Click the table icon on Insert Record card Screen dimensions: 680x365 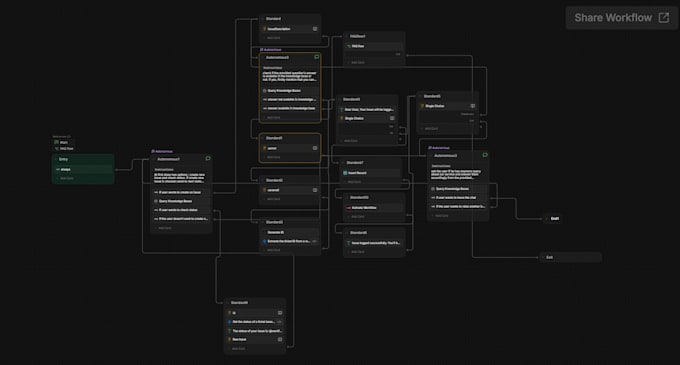coord(345,173)
